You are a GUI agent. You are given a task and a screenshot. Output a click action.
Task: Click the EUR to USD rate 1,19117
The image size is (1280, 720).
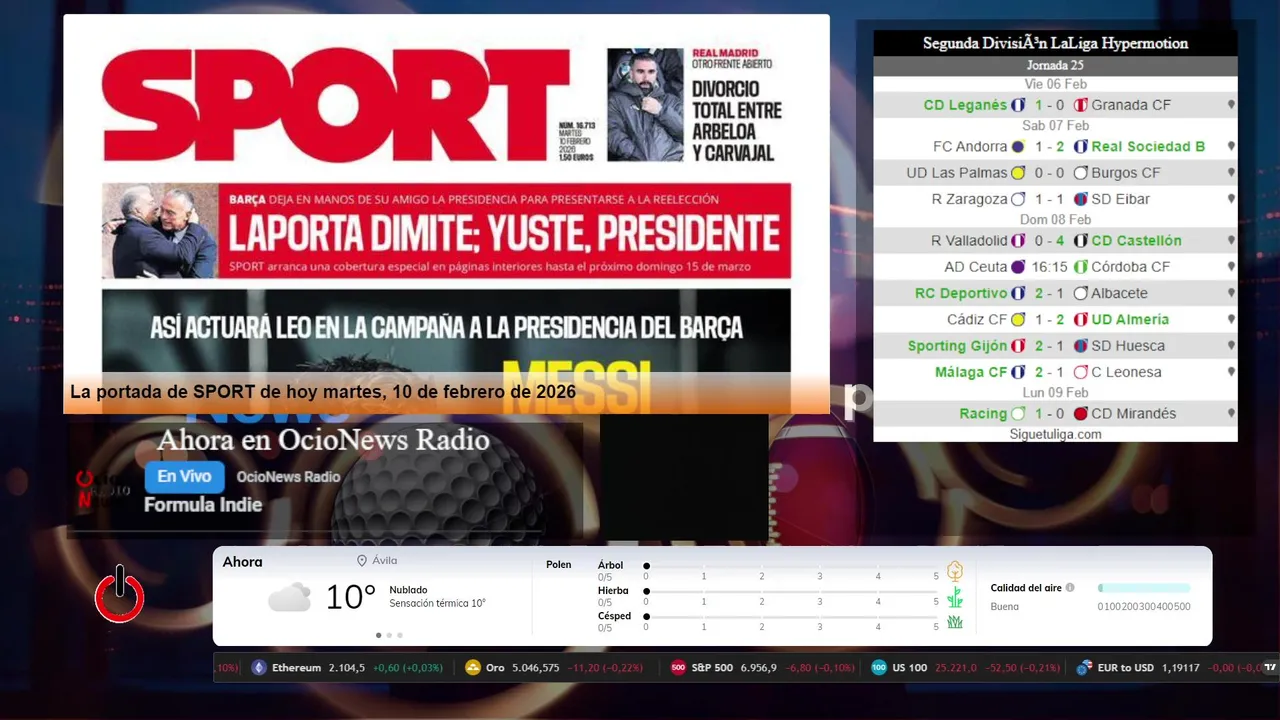tap(1181, 668)
